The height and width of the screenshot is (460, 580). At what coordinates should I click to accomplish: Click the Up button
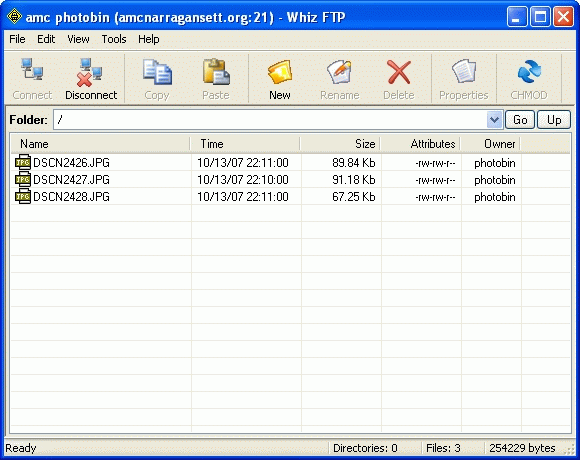pyautogui.click(x=554, y=120)
